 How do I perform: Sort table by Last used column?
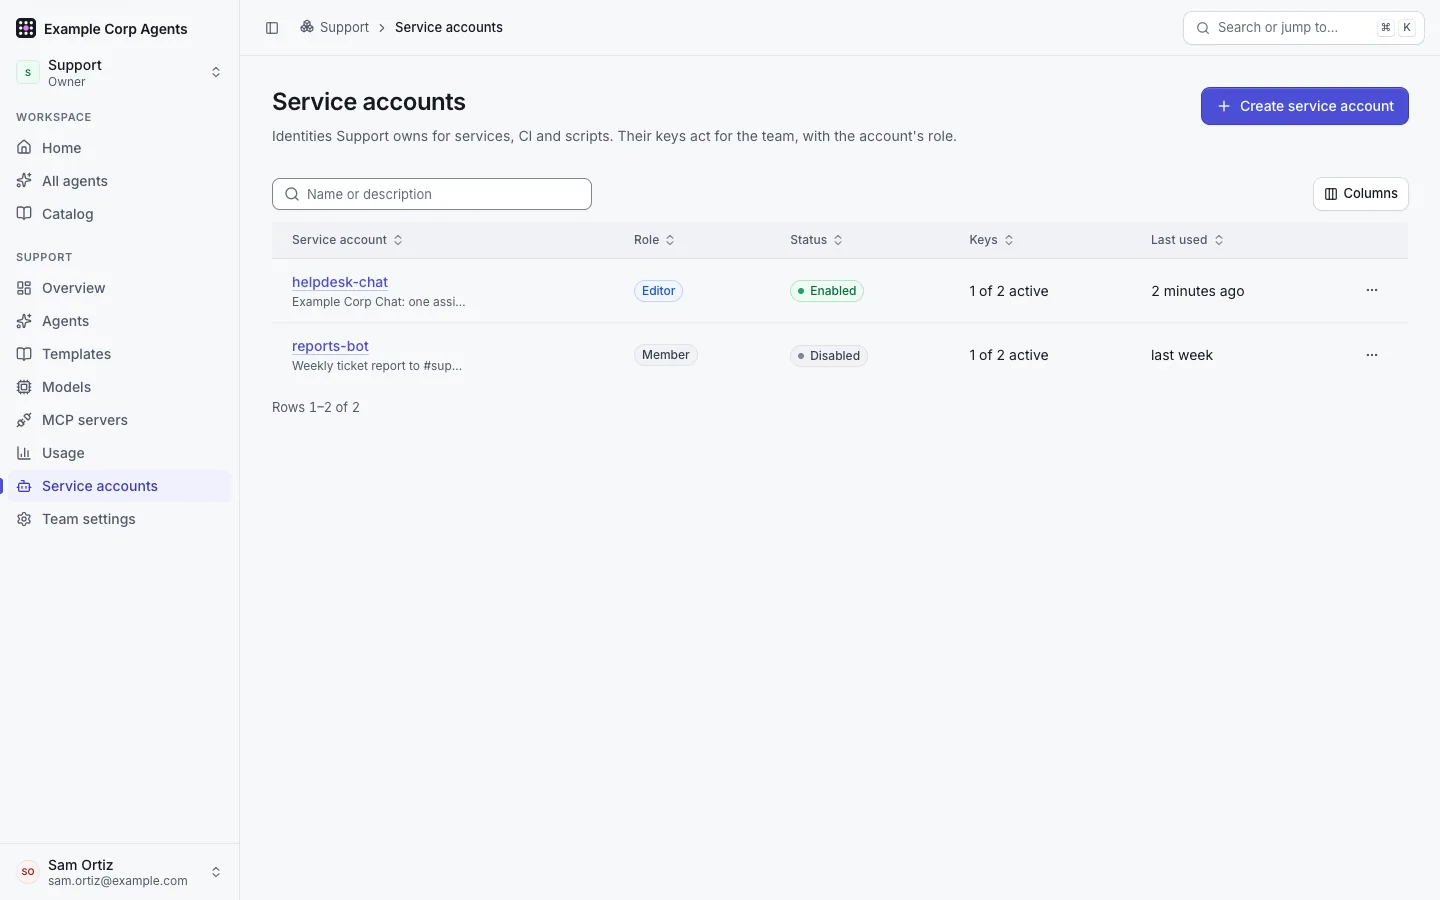(1187, 240)
